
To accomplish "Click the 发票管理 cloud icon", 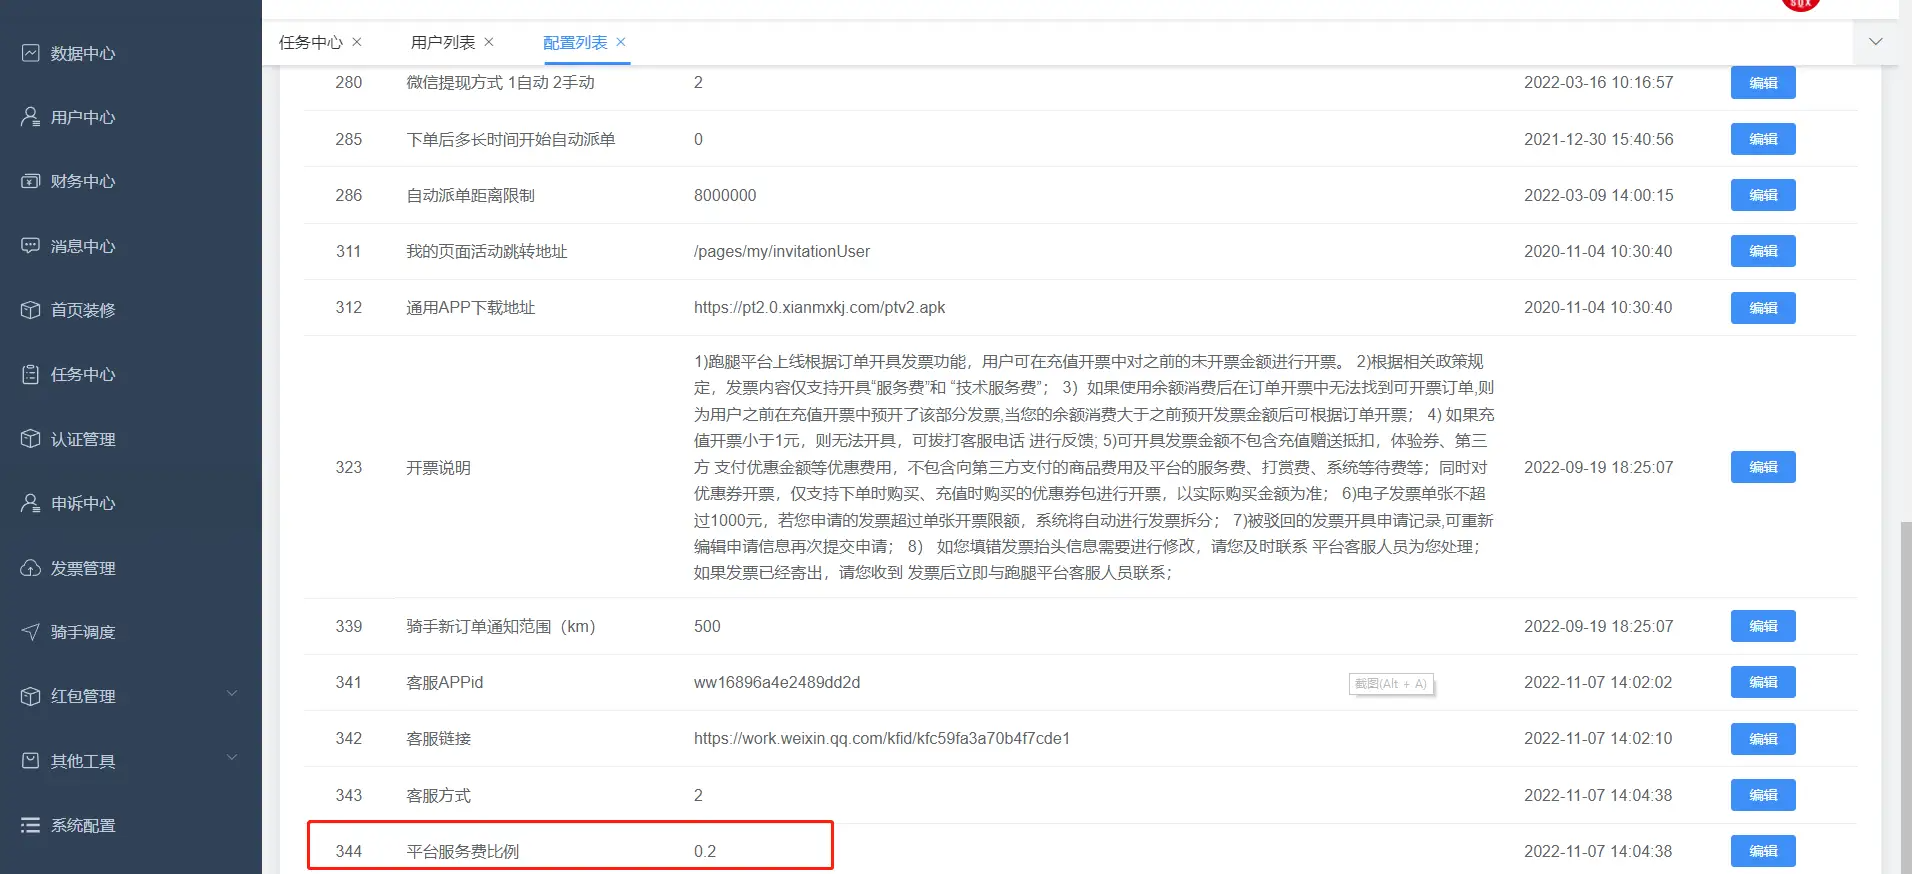I will [x=31, y=568].
